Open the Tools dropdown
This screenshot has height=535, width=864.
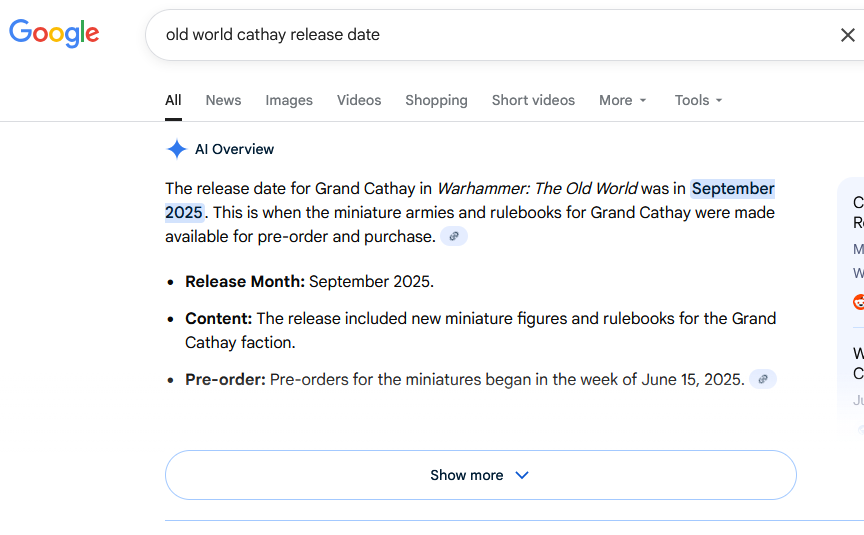[698, 100]
